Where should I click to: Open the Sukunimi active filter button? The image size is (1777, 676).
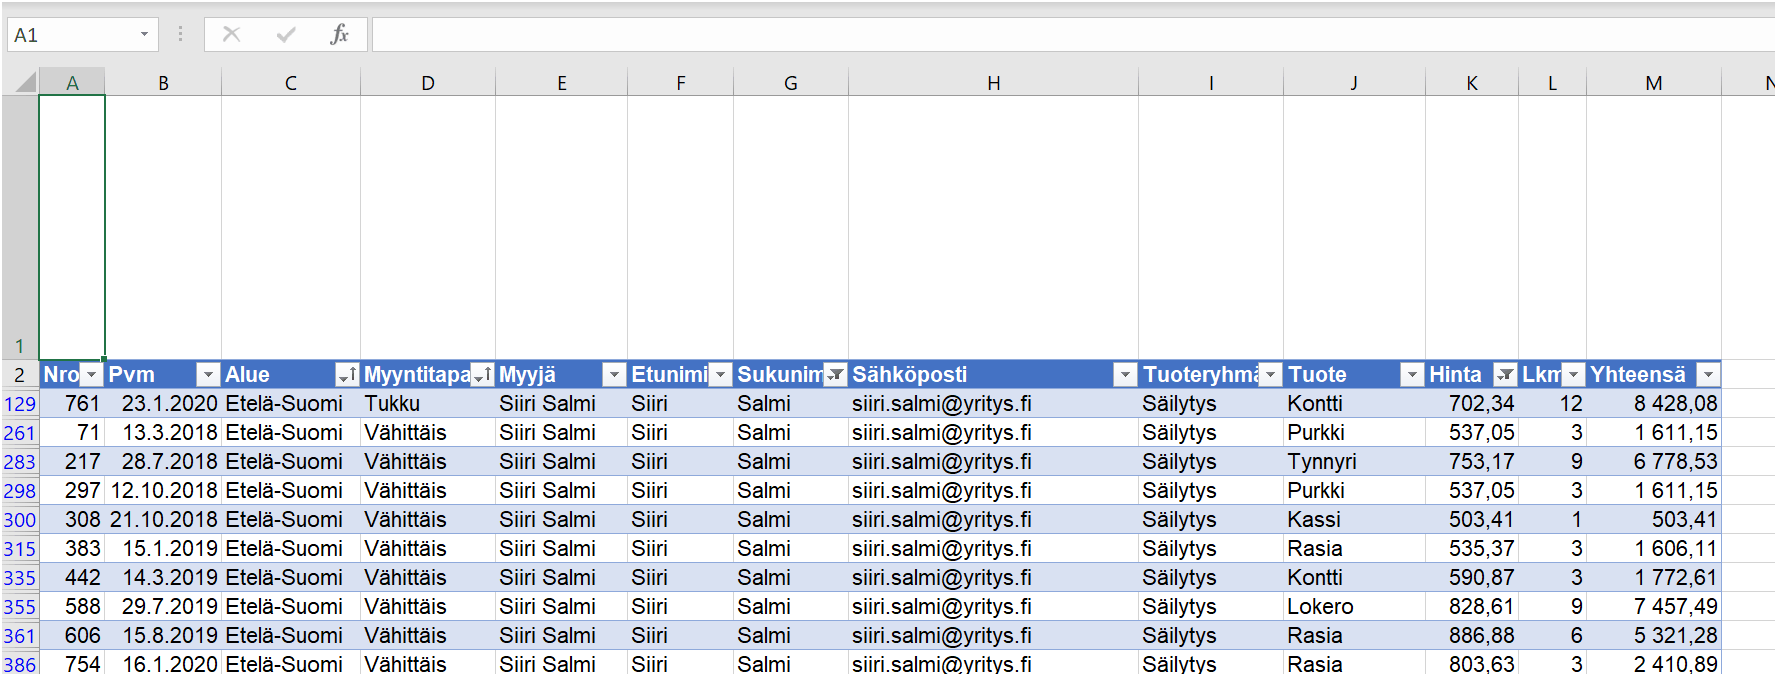835,375
